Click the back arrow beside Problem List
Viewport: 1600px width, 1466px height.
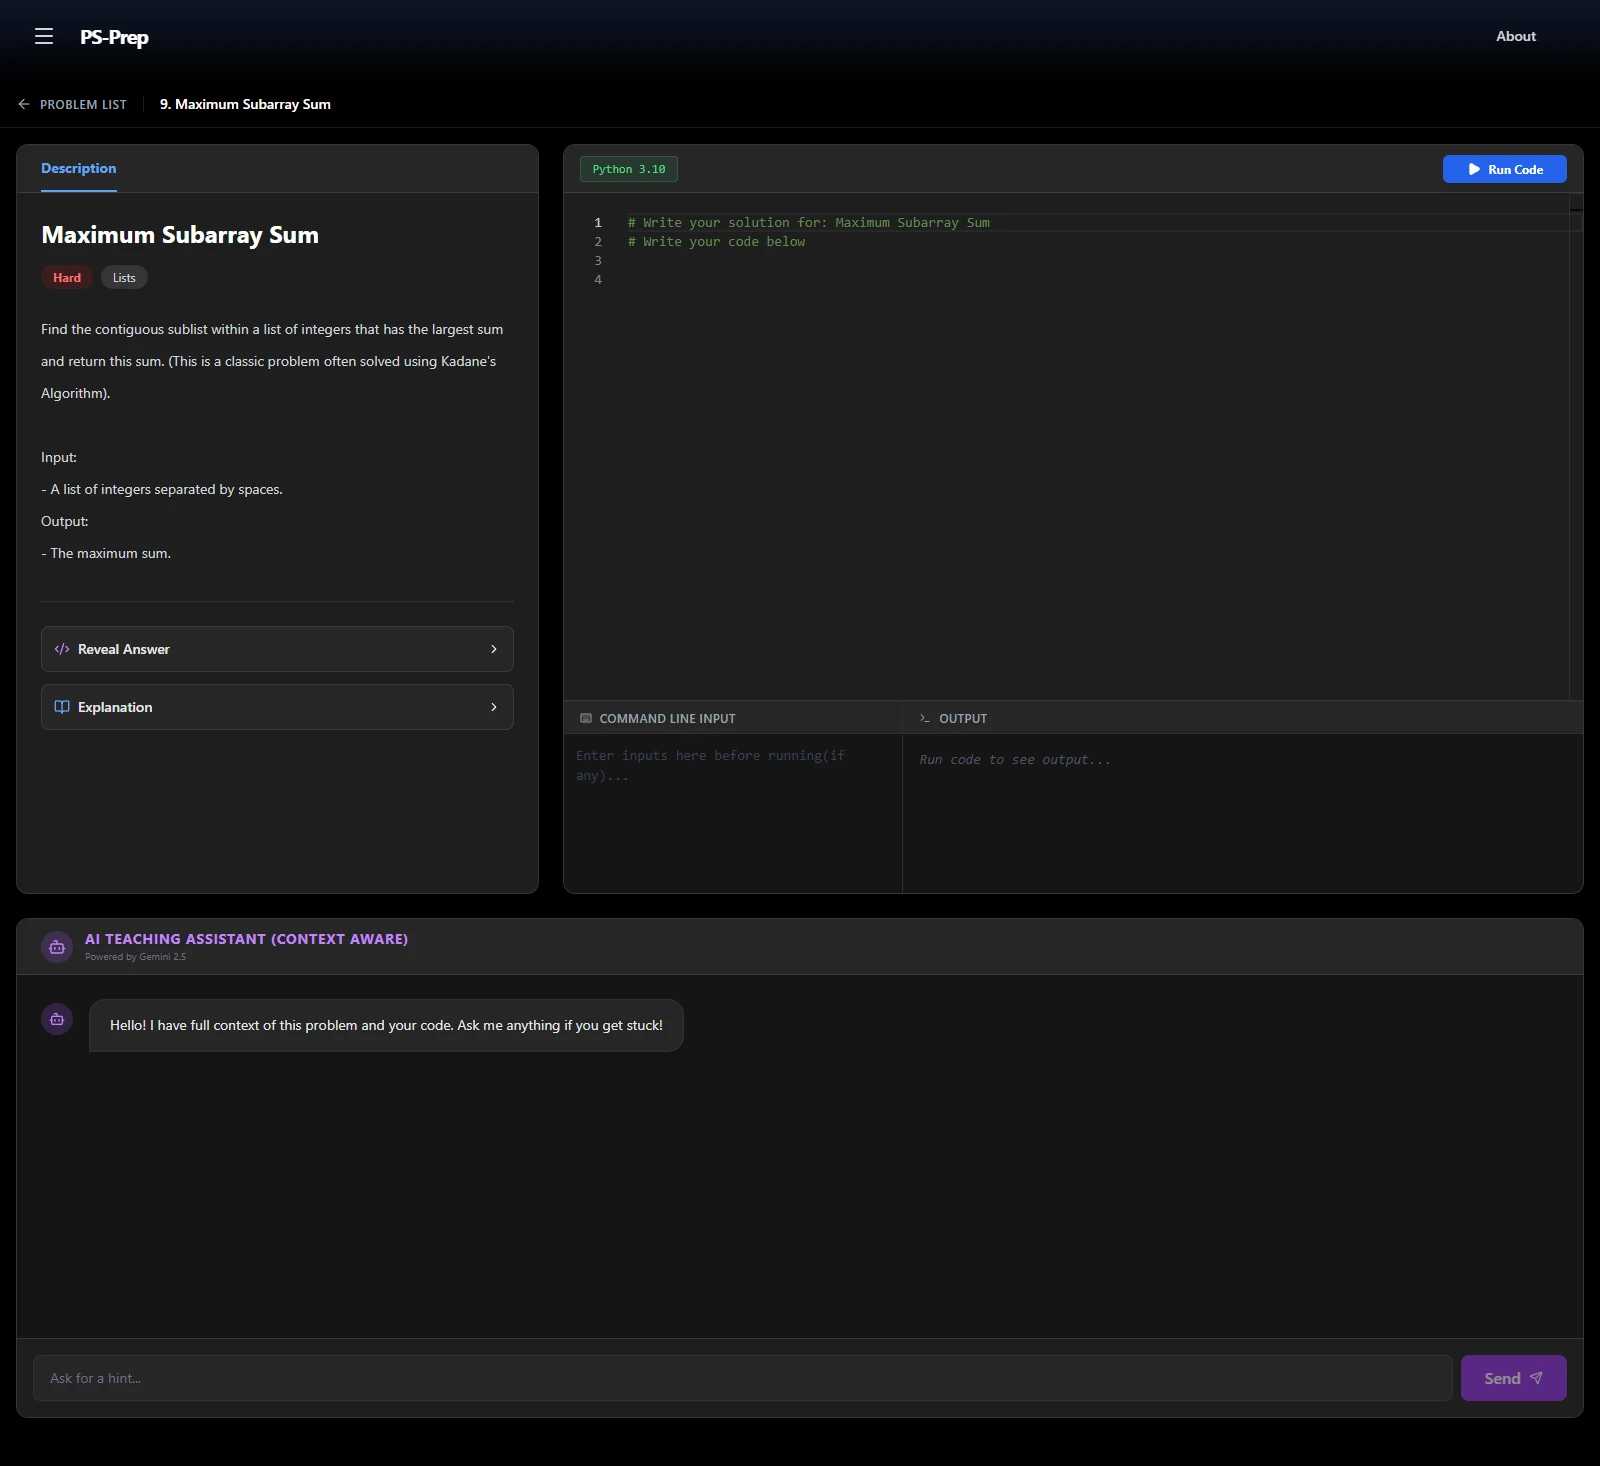click(24, 104)
